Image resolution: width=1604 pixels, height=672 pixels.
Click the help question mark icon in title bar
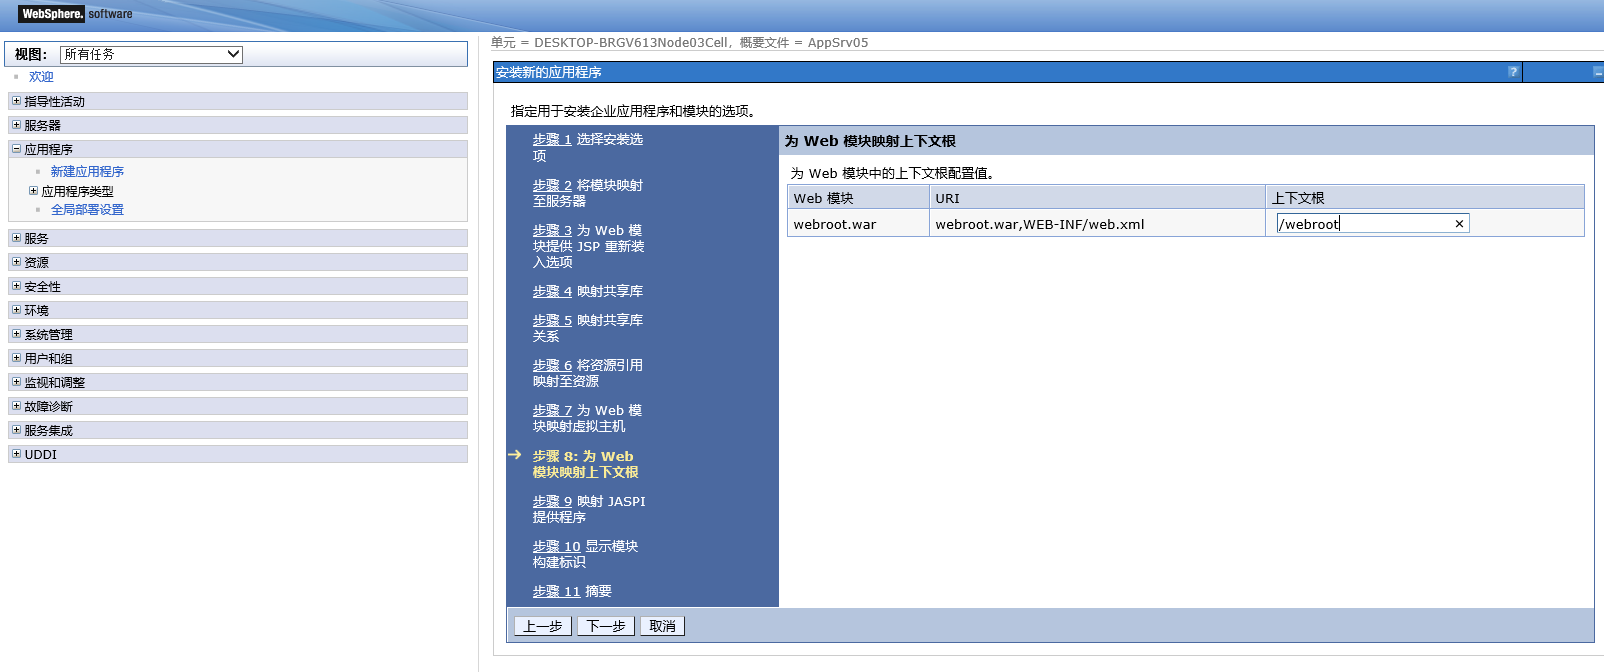(x=1513, y=72)
